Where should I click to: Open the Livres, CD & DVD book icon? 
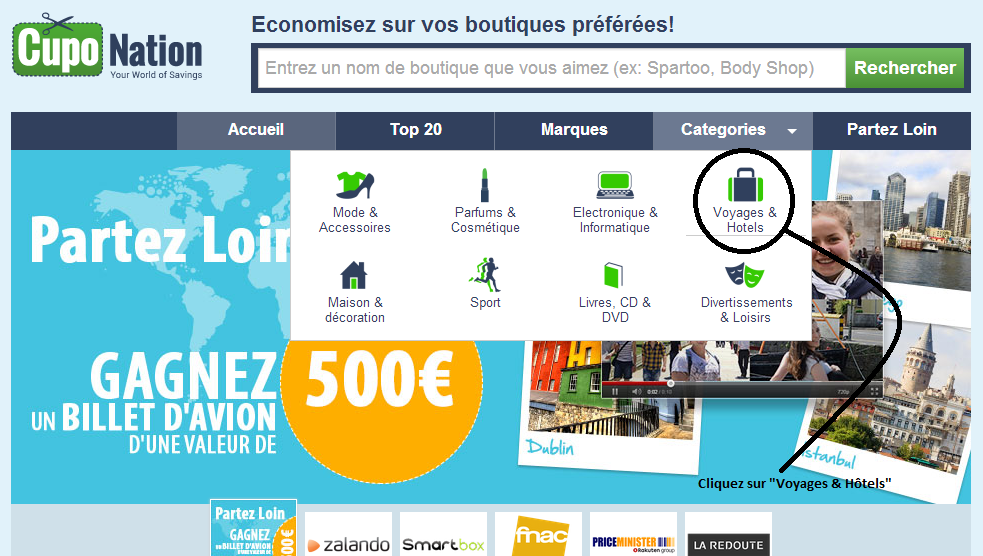point(613,275)
